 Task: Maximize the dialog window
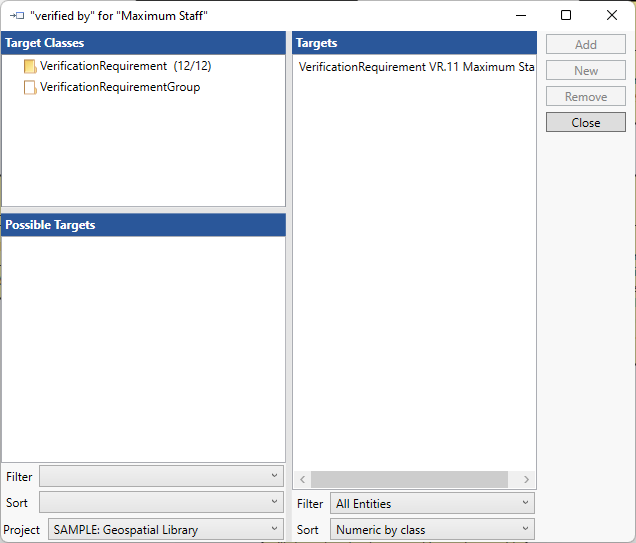click(x=566, y=16)
